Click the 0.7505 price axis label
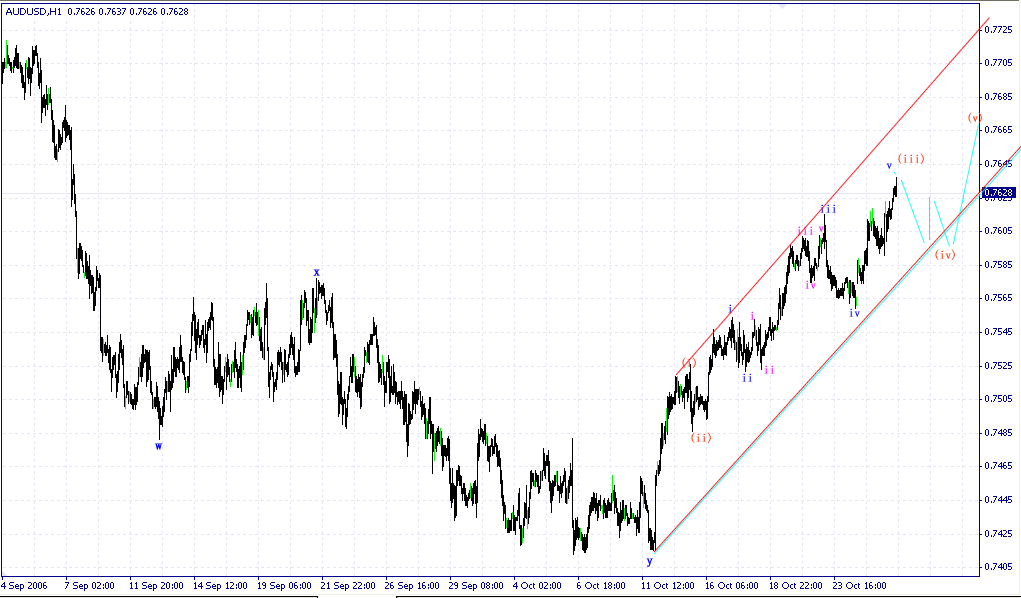This screenshot has width=1021, height=598. [x=998, y=399]
